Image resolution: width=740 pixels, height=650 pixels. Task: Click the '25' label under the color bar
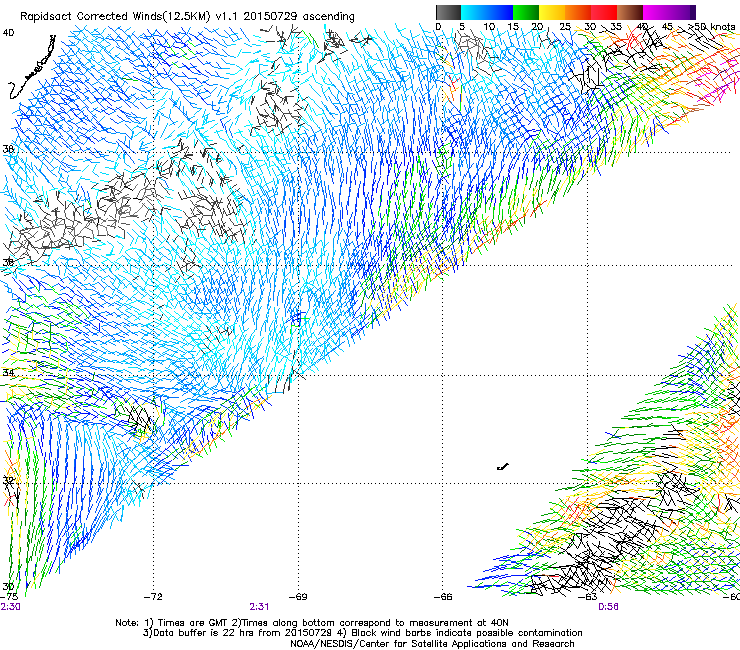click(565, 27)
